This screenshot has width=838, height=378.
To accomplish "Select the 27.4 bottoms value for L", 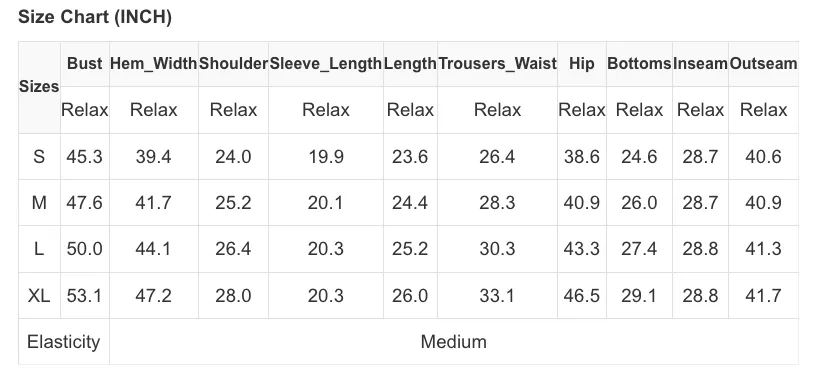I will click(639, 249).
